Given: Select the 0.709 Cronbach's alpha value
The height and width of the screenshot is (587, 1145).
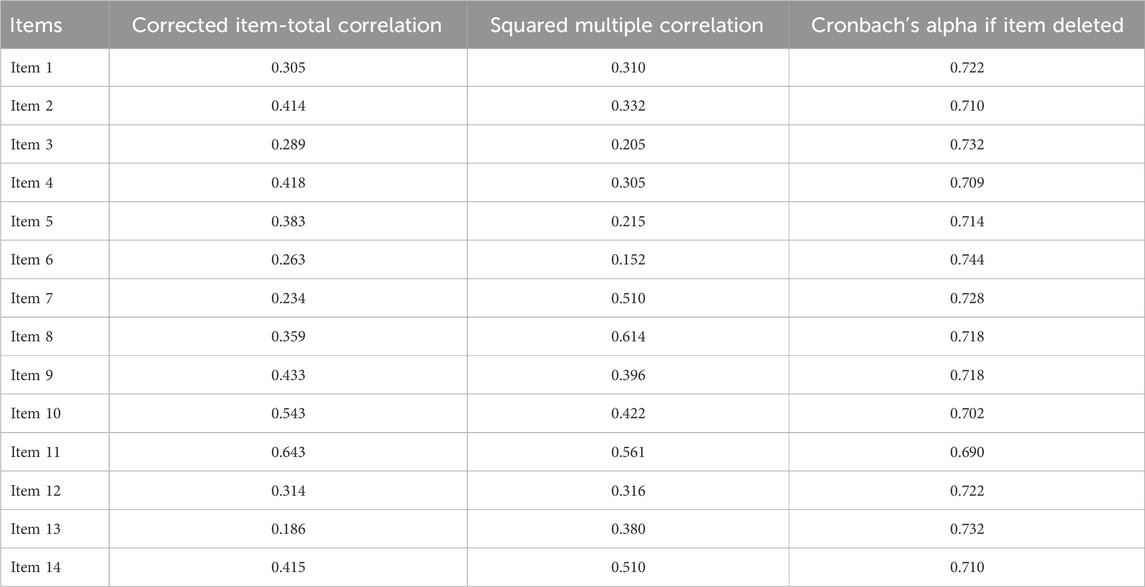Looking at the screenshot, I should tap(967, 183).
